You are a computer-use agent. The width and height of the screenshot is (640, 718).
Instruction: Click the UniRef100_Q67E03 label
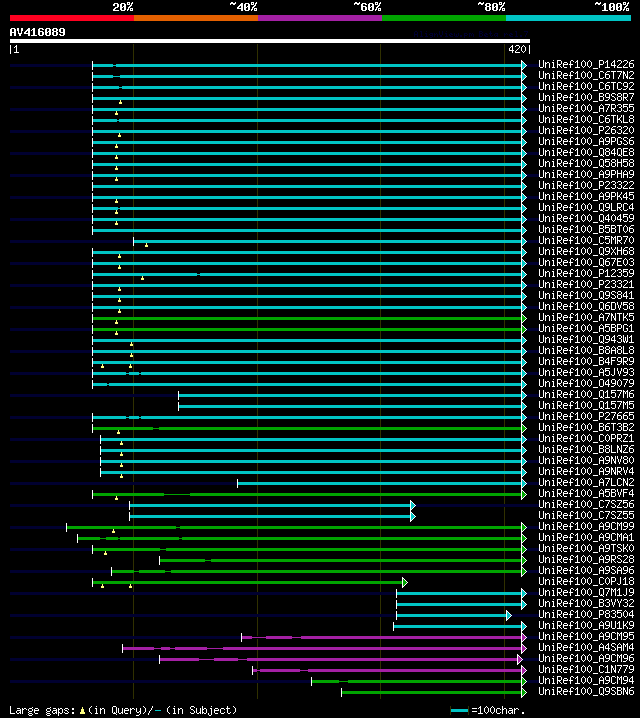click(x=586, y=262)
